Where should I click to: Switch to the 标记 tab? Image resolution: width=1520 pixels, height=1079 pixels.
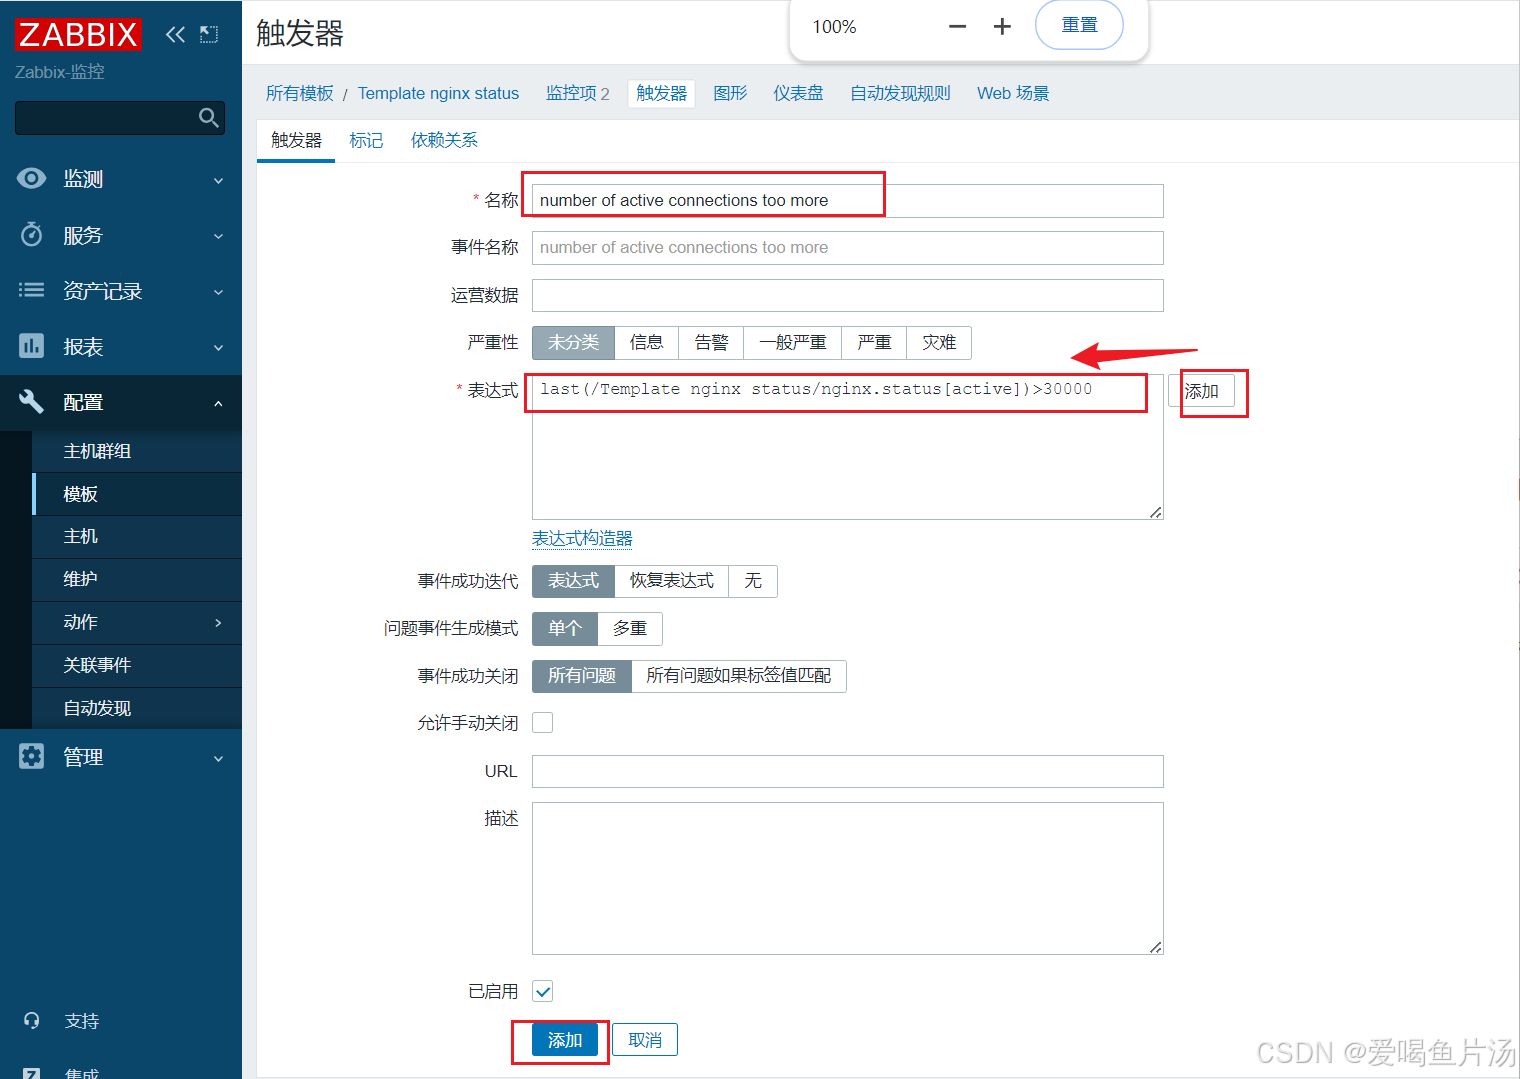pos(366,140)
